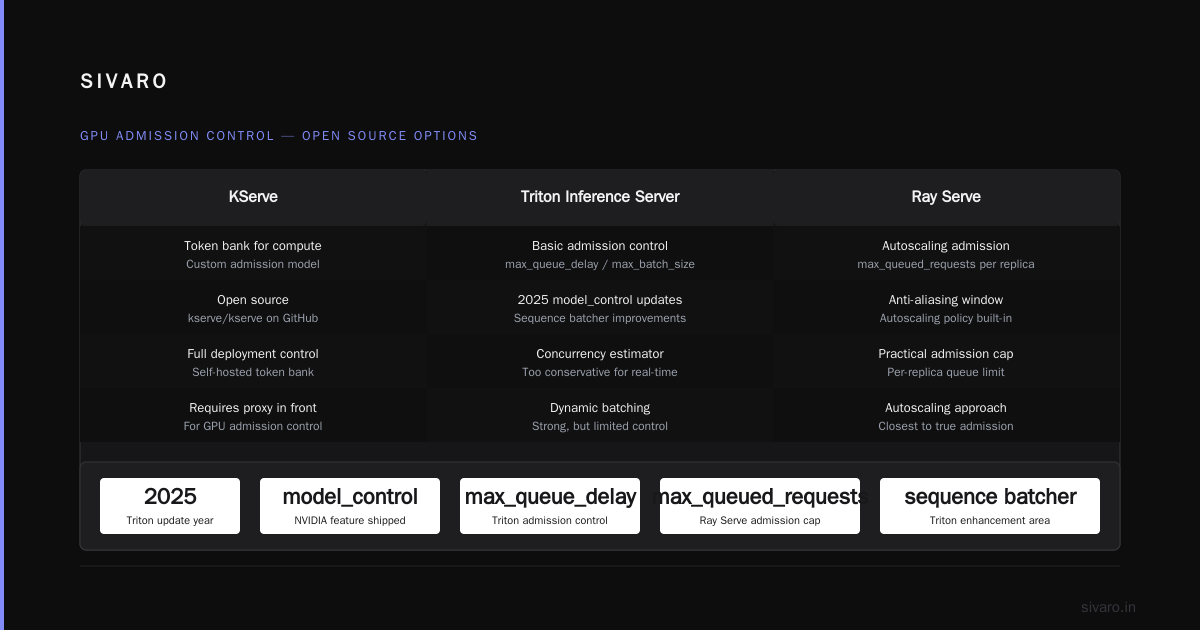Click the KServe column header
This screenshot has width=1200, height=630.
(253, 197)
